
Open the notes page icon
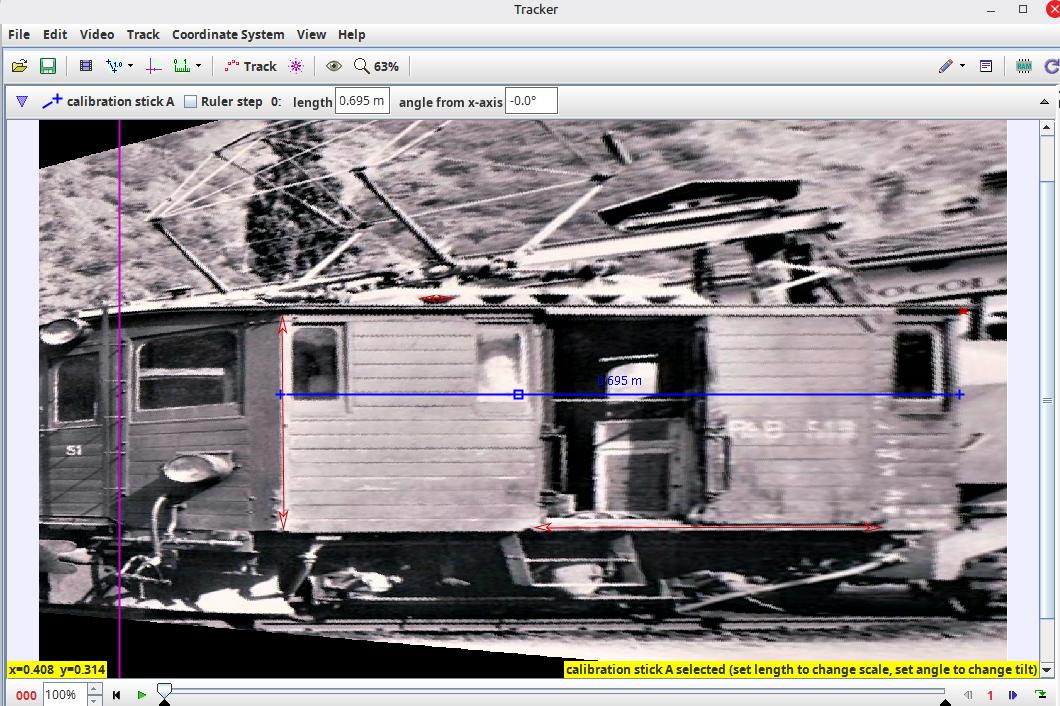click(986, 66)
